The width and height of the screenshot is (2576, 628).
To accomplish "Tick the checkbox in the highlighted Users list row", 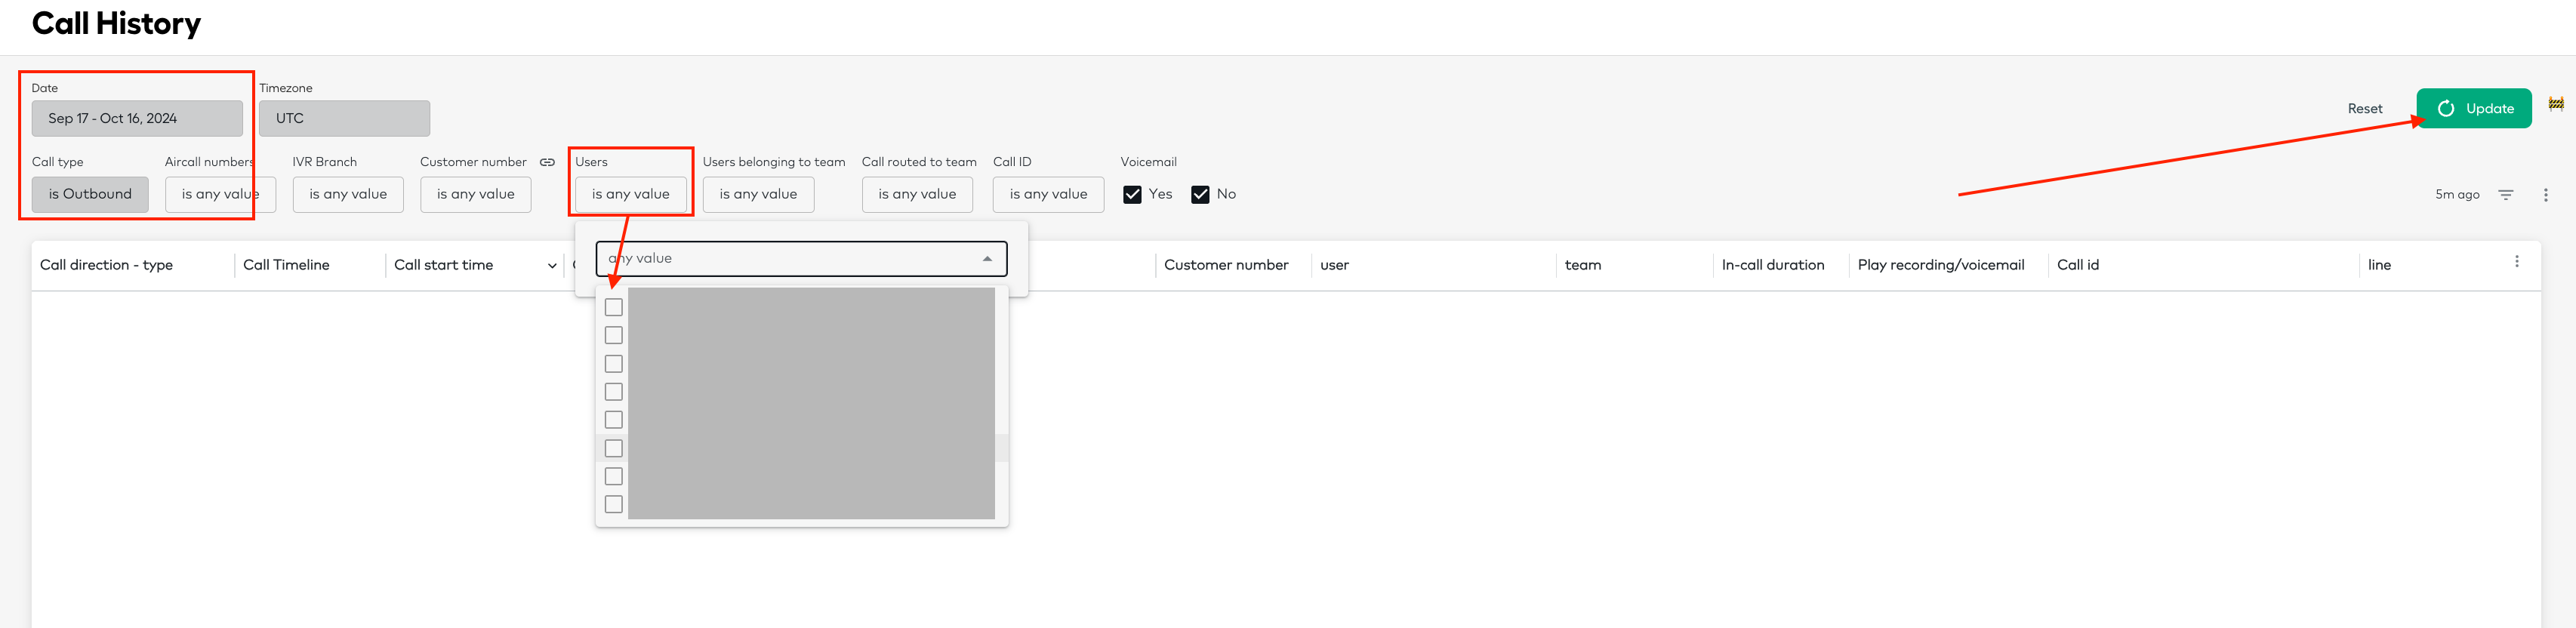I will tap(614, 448).
